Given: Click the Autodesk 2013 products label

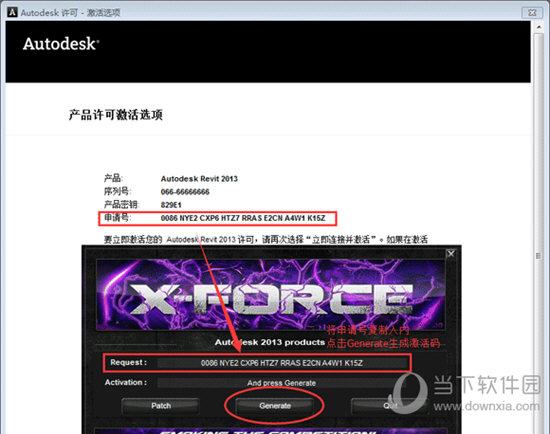Looking at the screenshot, I should tap(270, 342).
